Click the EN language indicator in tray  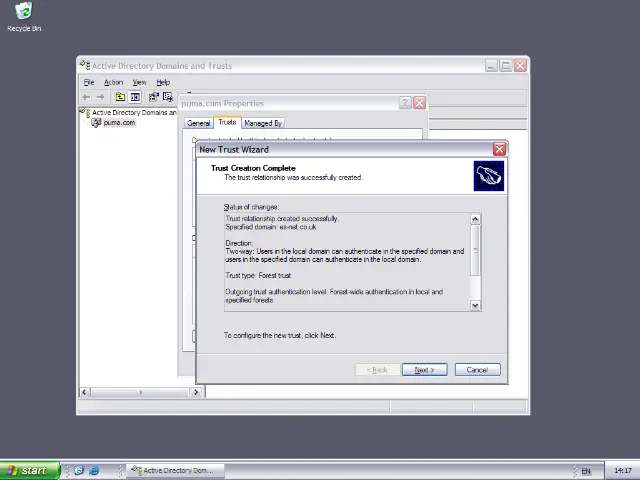586,471
